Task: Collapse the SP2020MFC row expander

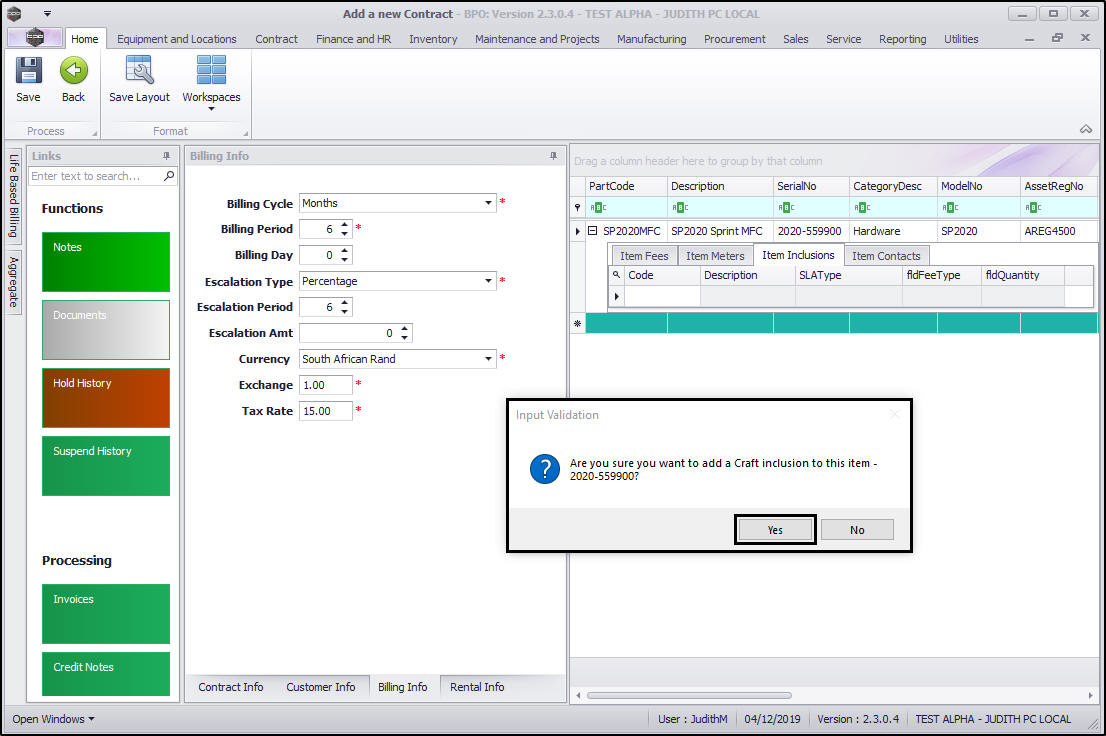Action: pos(593,231)
